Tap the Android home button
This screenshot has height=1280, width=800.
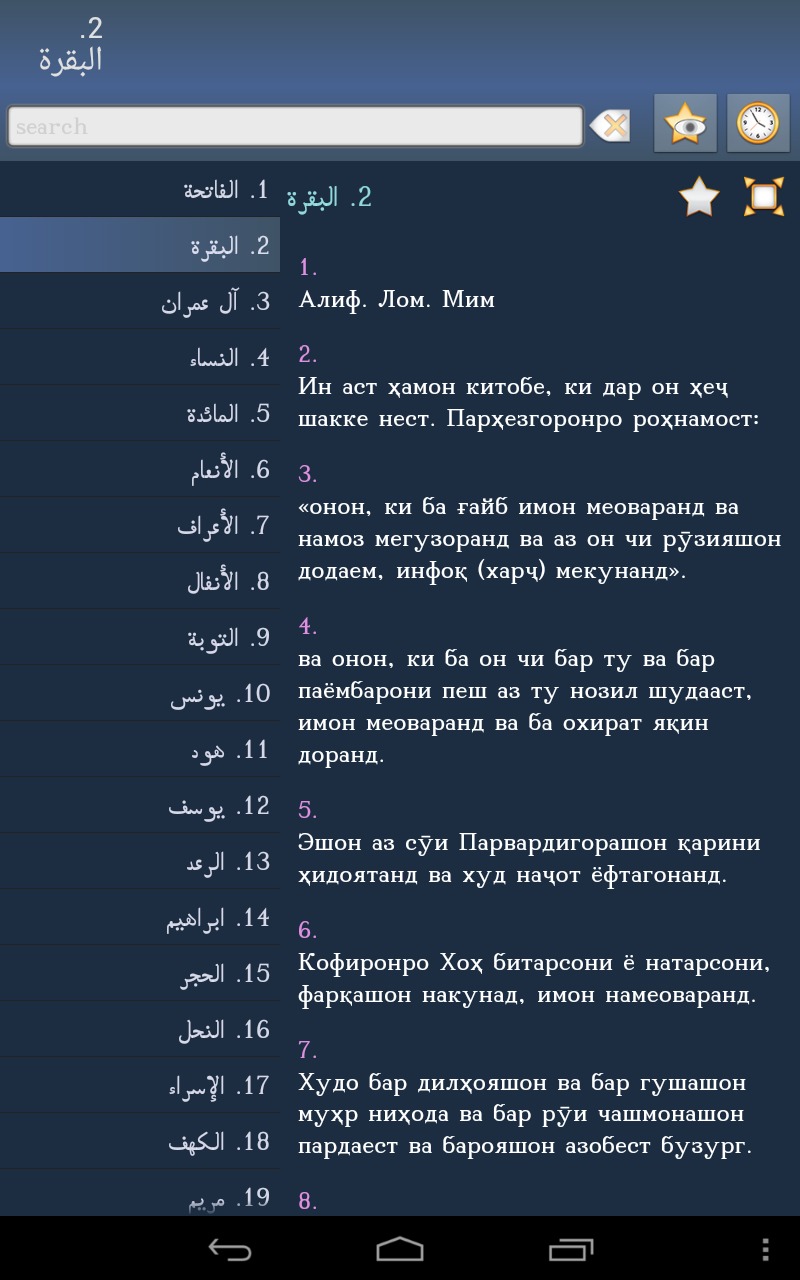pos(400,1249)
